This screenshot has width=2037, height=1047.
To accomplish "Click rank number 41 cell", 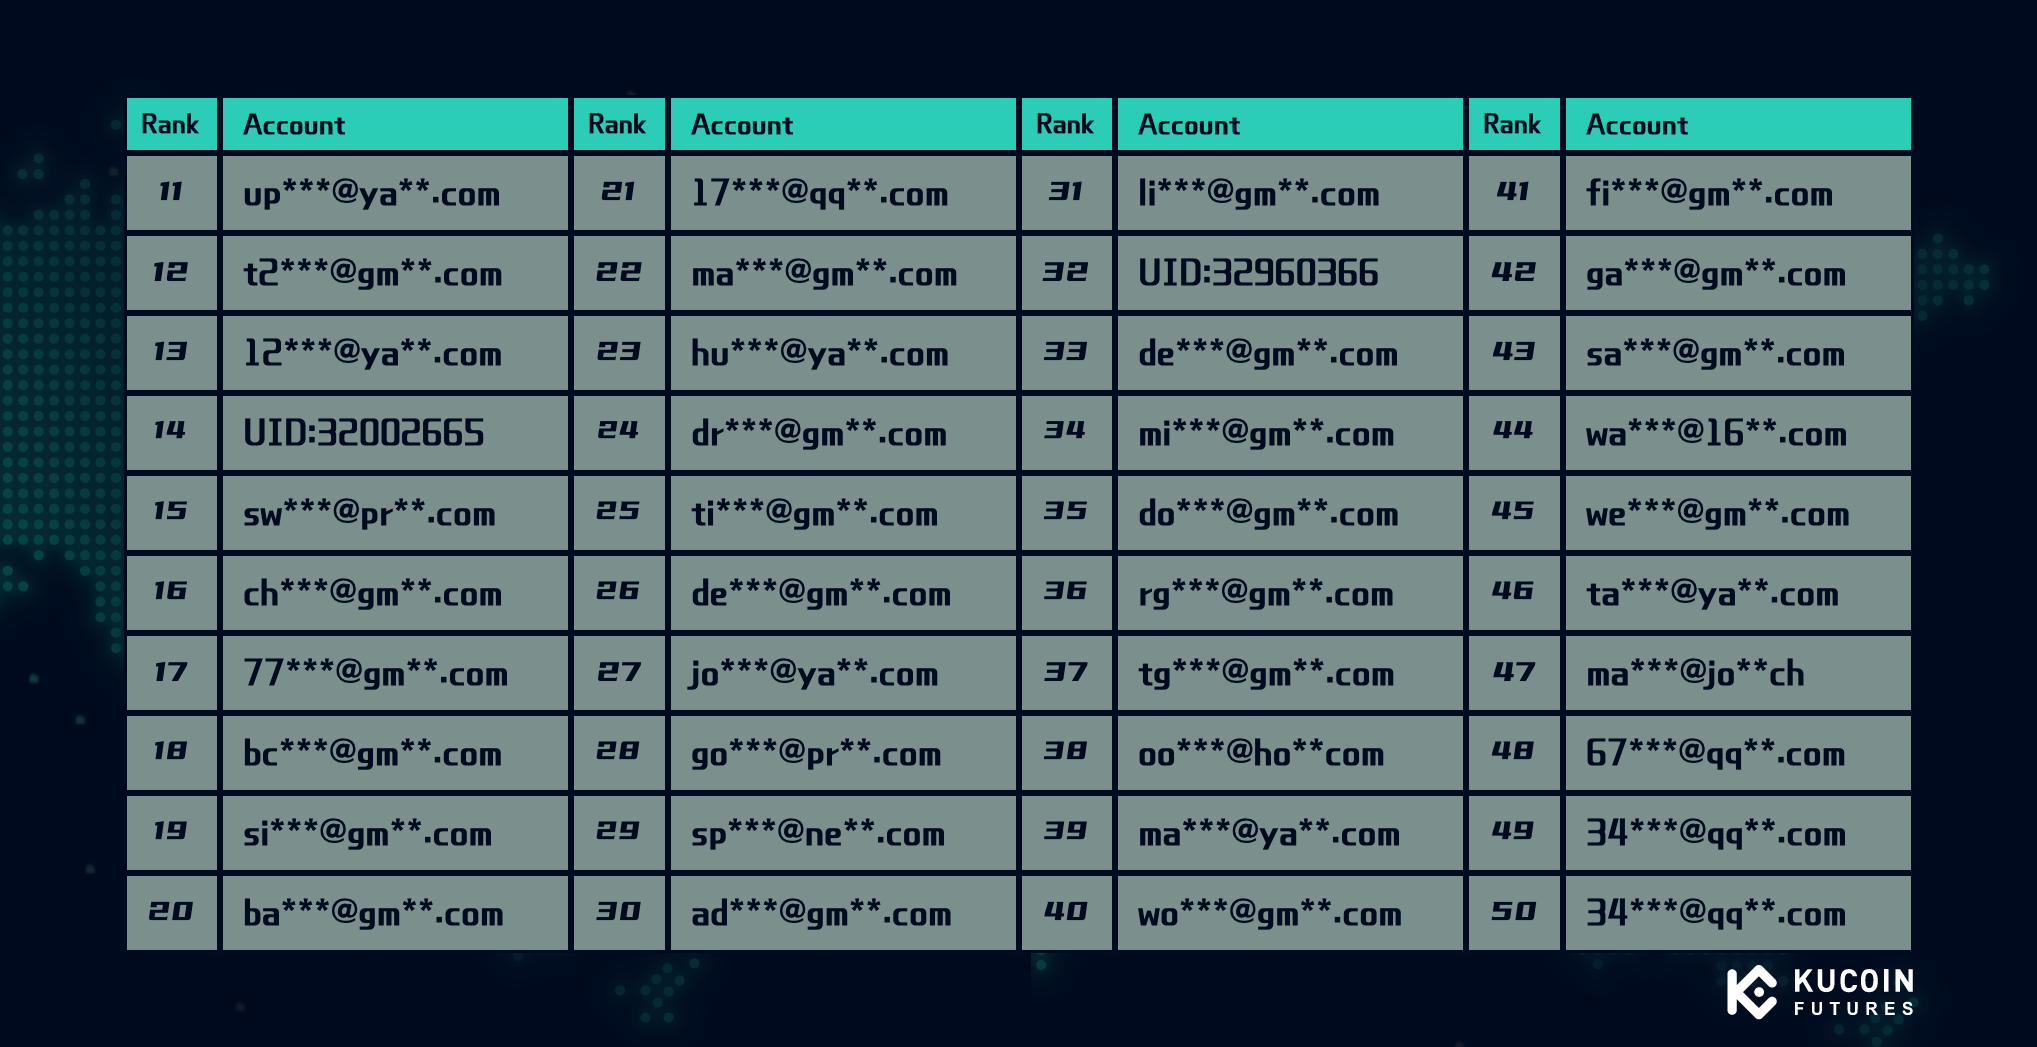I will 1514,193.
